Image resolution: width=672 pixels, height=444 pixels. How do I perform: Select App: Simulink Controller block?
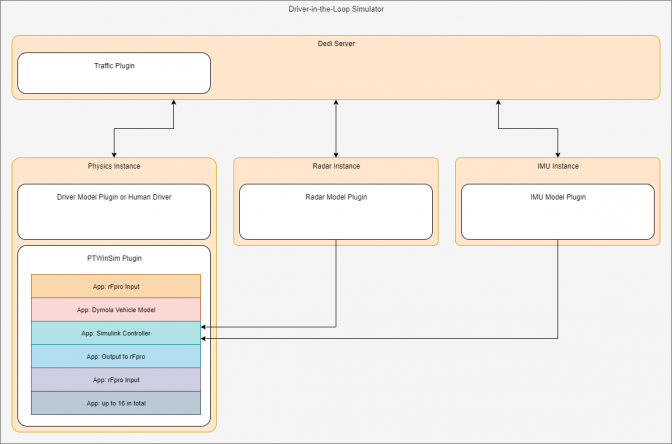(x=116, y=333)
